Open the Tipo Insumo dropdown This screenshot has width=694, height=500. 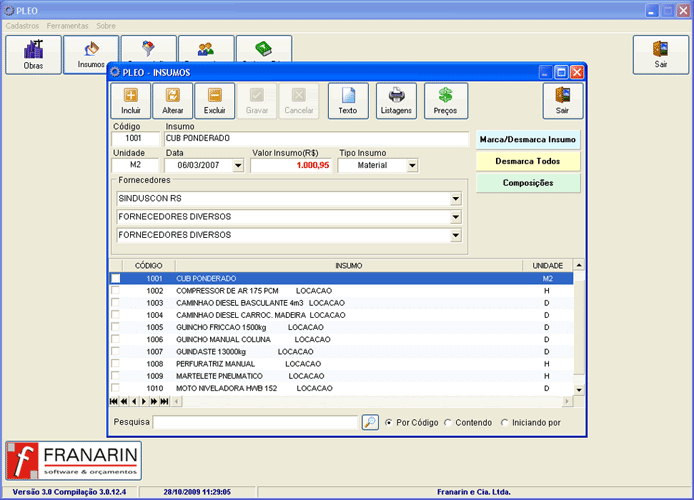coord(412,165)
